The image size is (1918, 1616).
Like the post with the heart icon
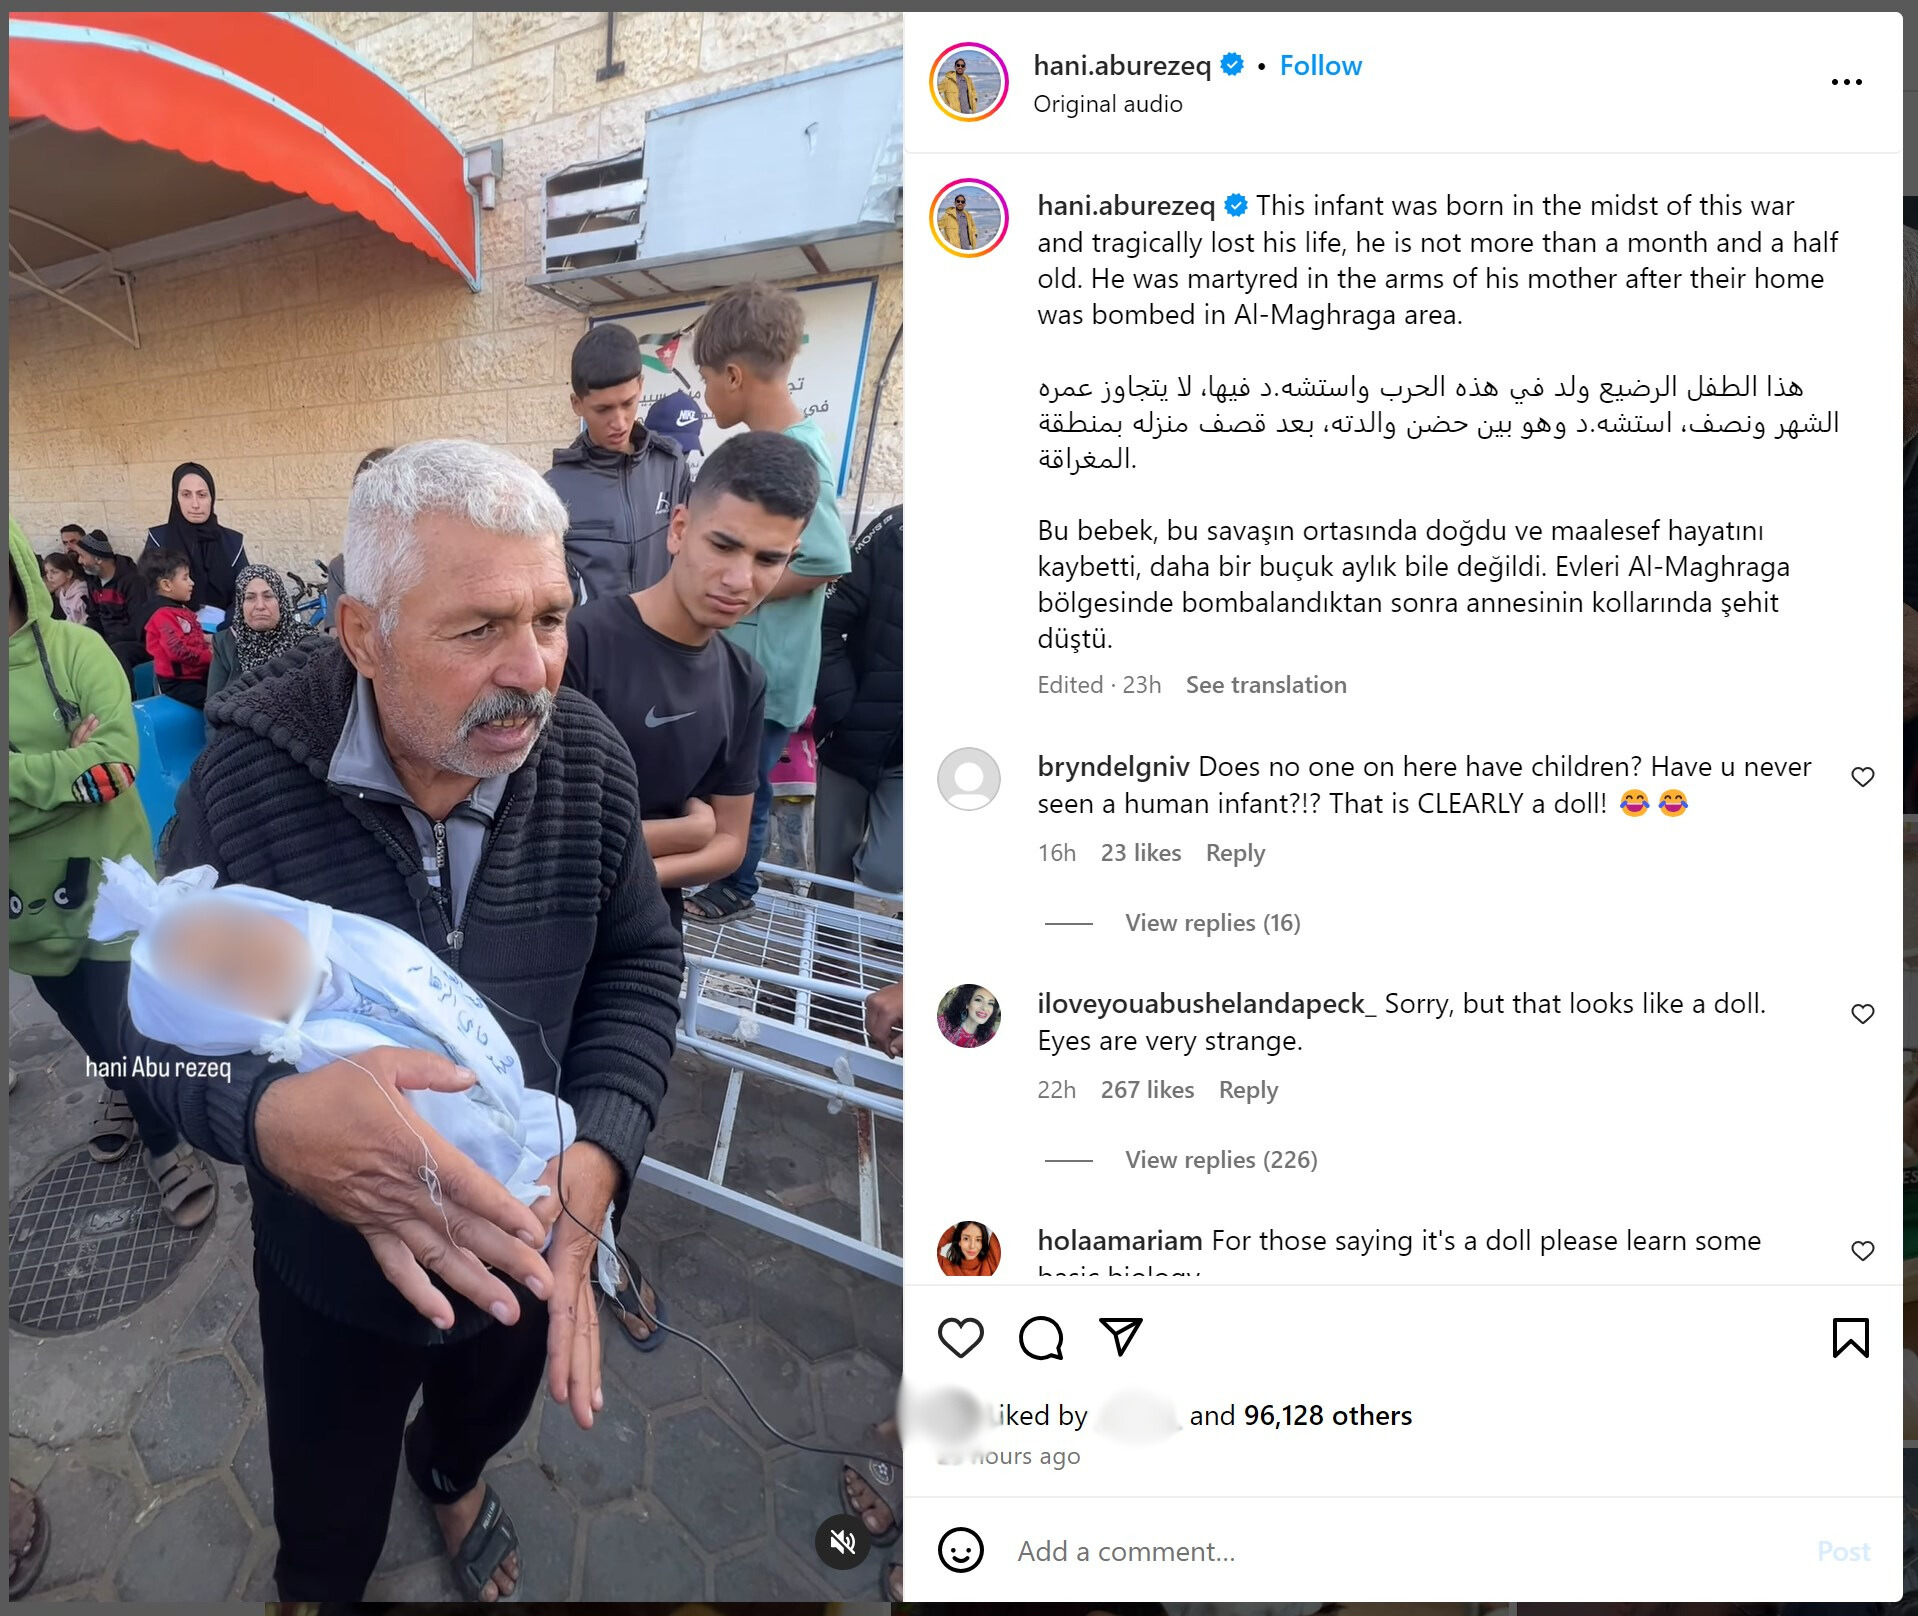(x=960, y=1338)
